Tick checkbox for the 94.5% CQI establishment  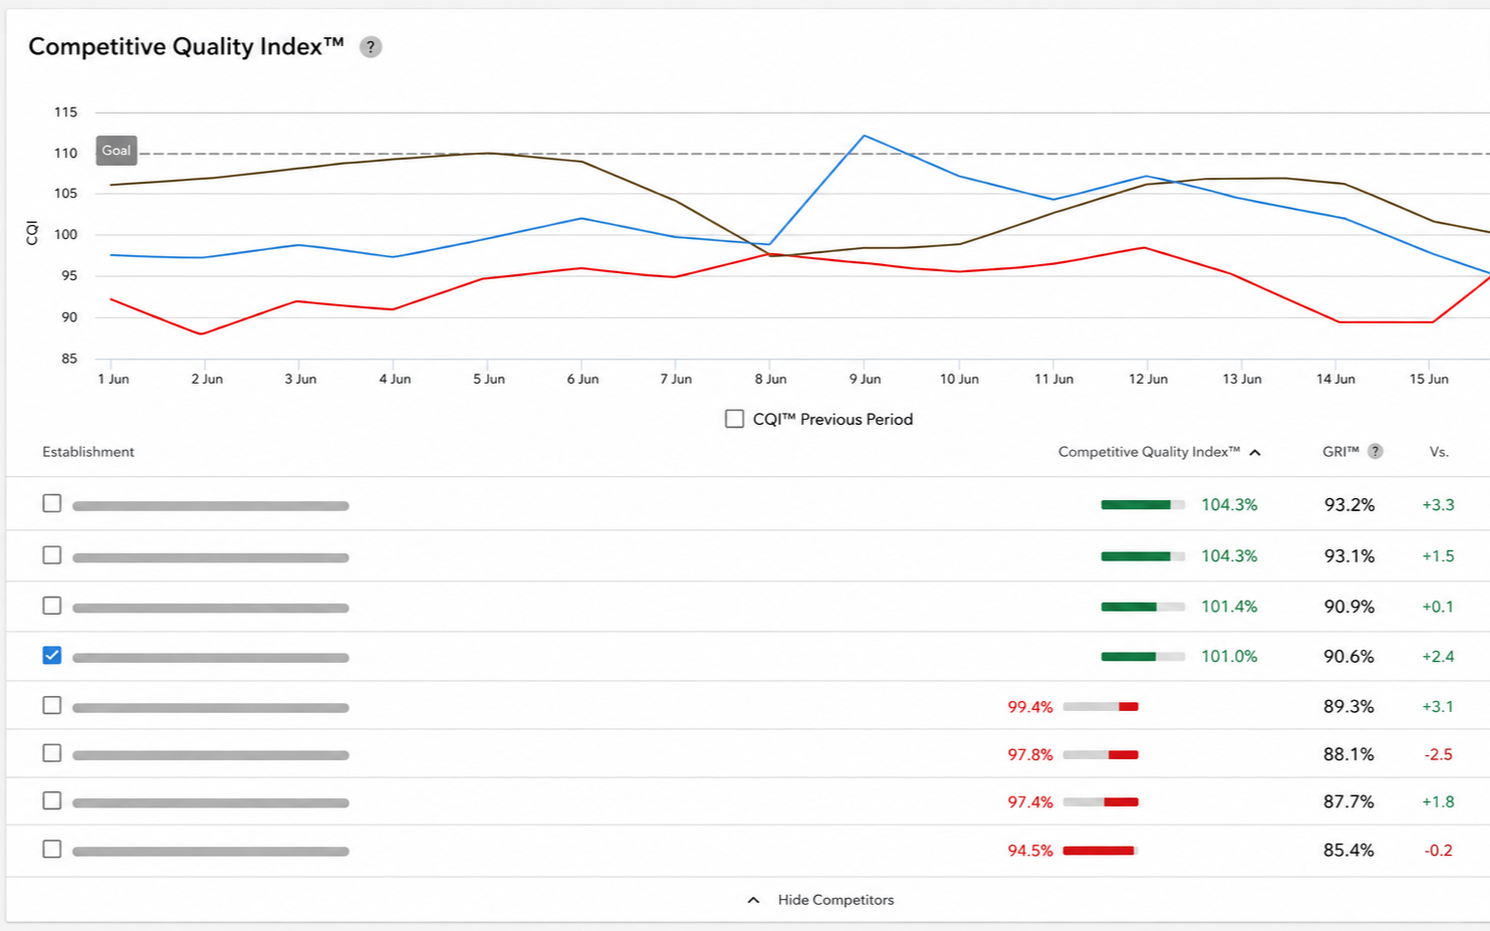click(52, 849)
